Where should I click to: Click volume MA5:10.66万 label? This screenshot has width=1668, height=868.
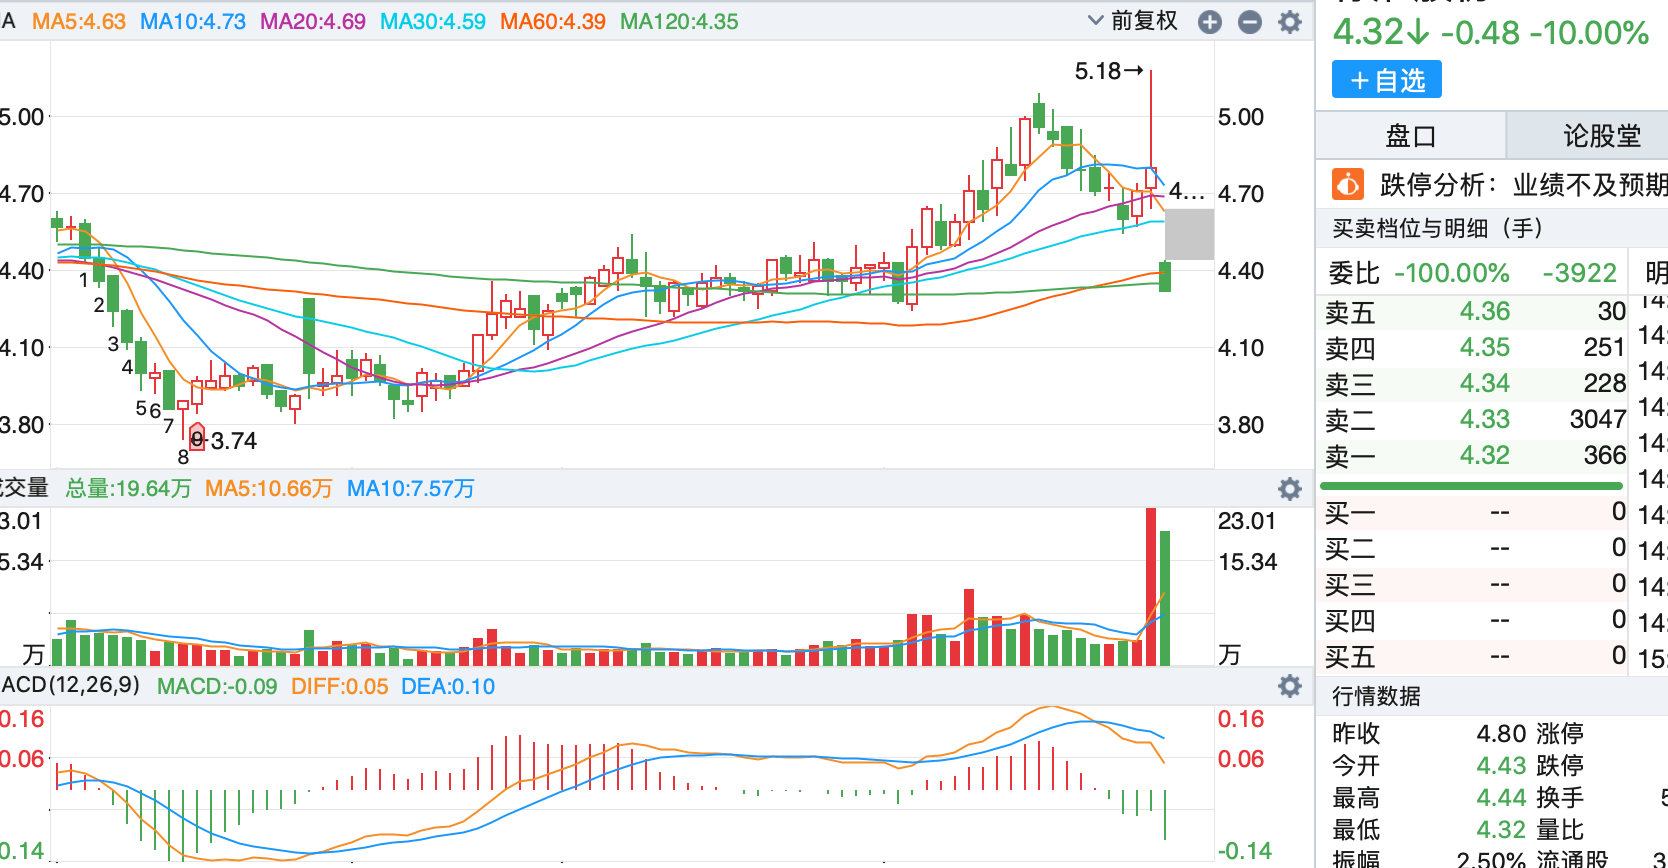click(269, 488)
